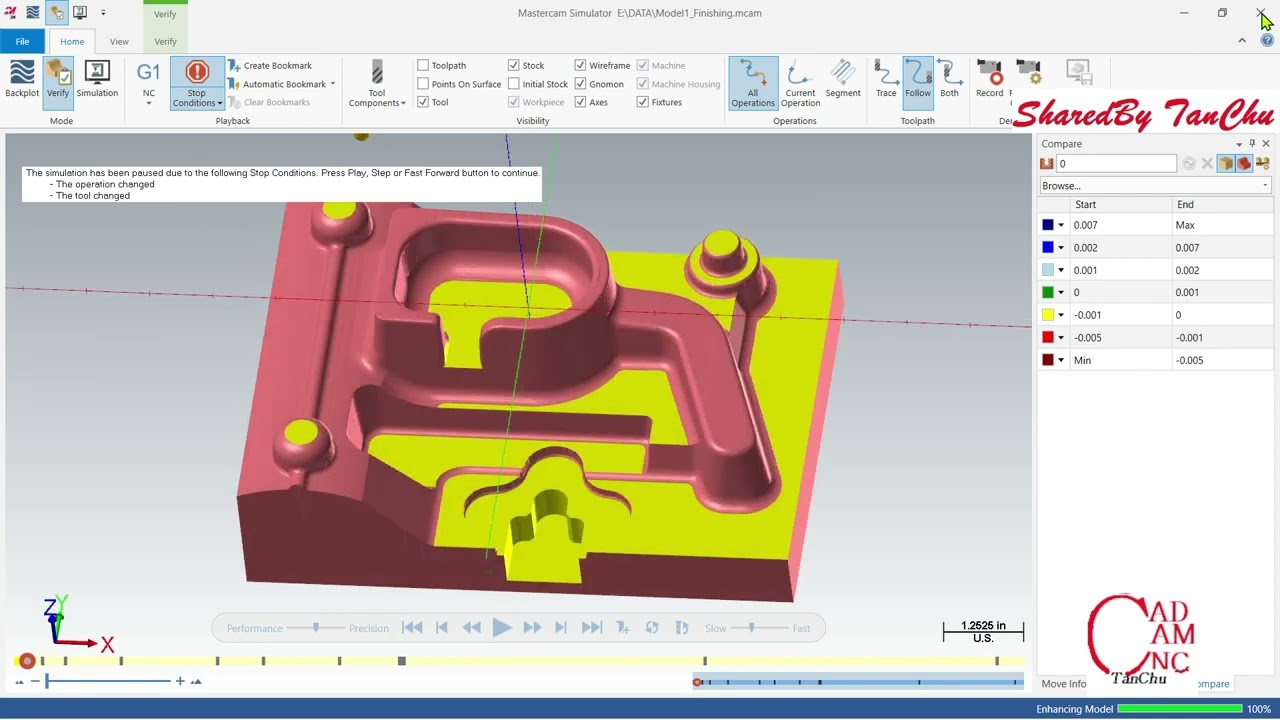This screenshot has height=720, width=1280.
Task: Open color dropdown for 0.007 row
Action: (1061, 226)
